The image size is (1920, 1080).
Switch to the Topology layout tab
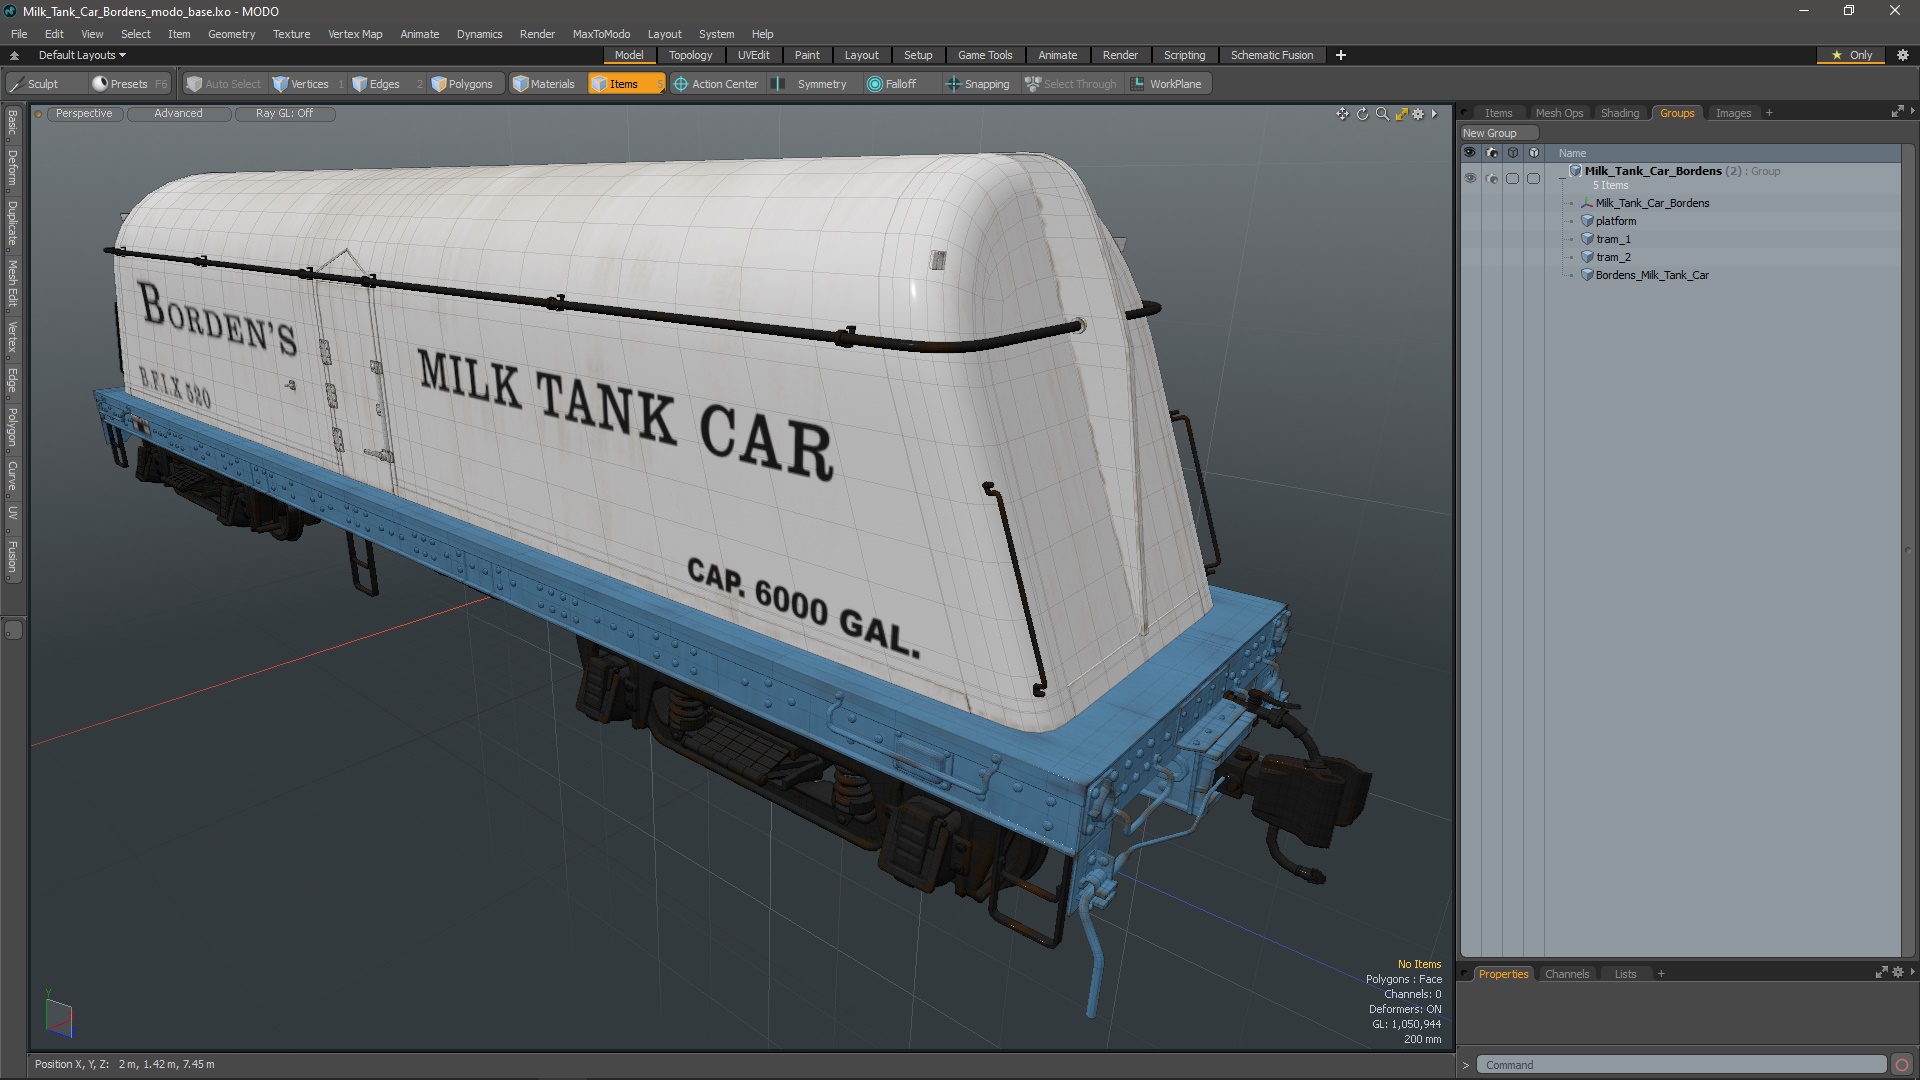pyautogui.click(x=690, y=55)
